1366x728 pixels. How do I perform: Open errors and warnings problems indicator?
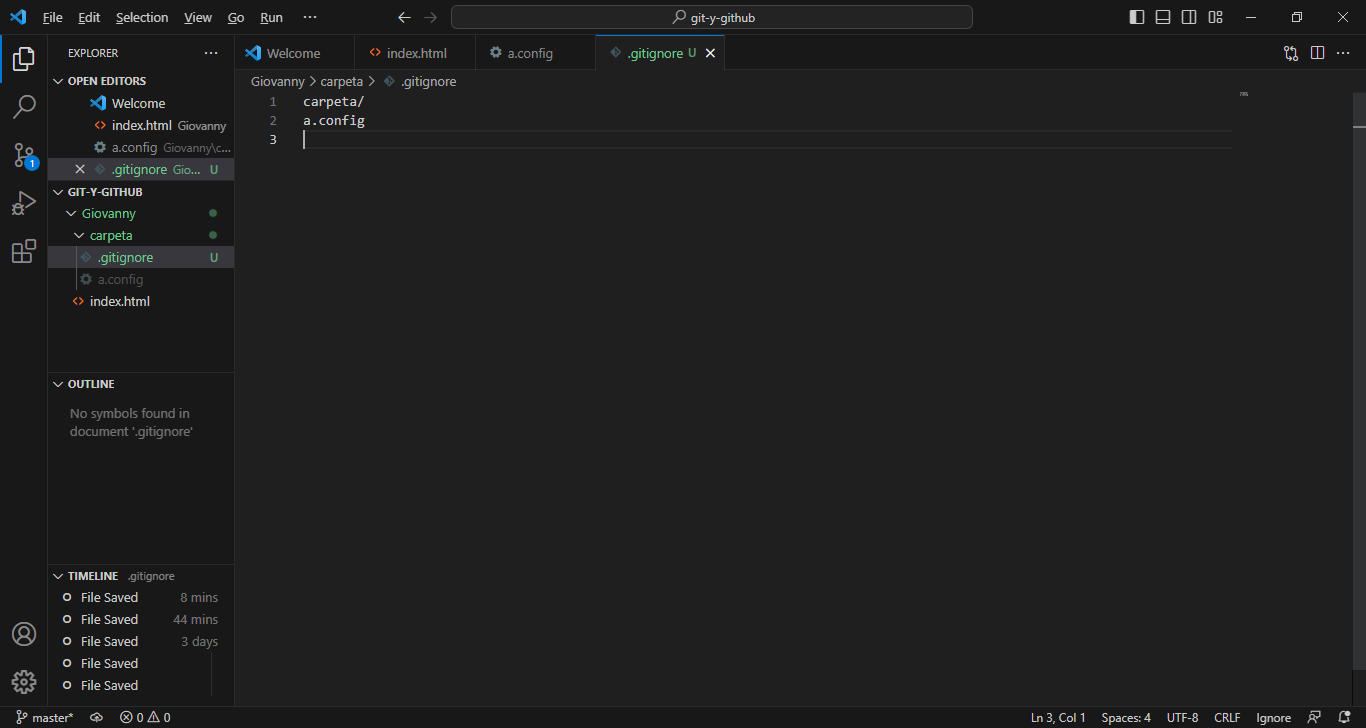[x=145, y=717]
